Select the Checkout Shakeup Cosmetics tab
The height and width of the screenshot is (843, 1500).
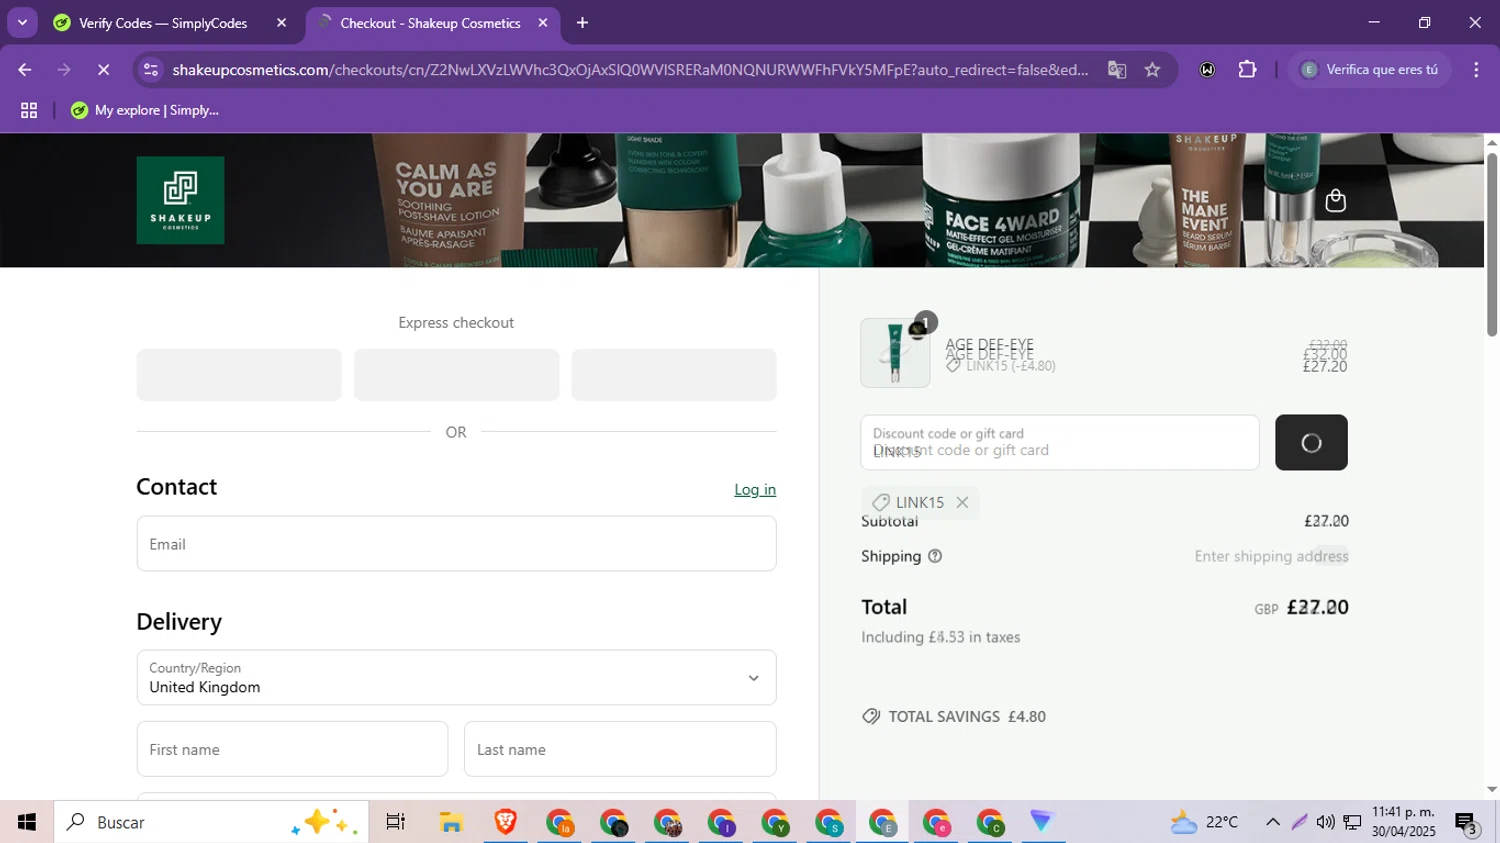pos(430,23)
